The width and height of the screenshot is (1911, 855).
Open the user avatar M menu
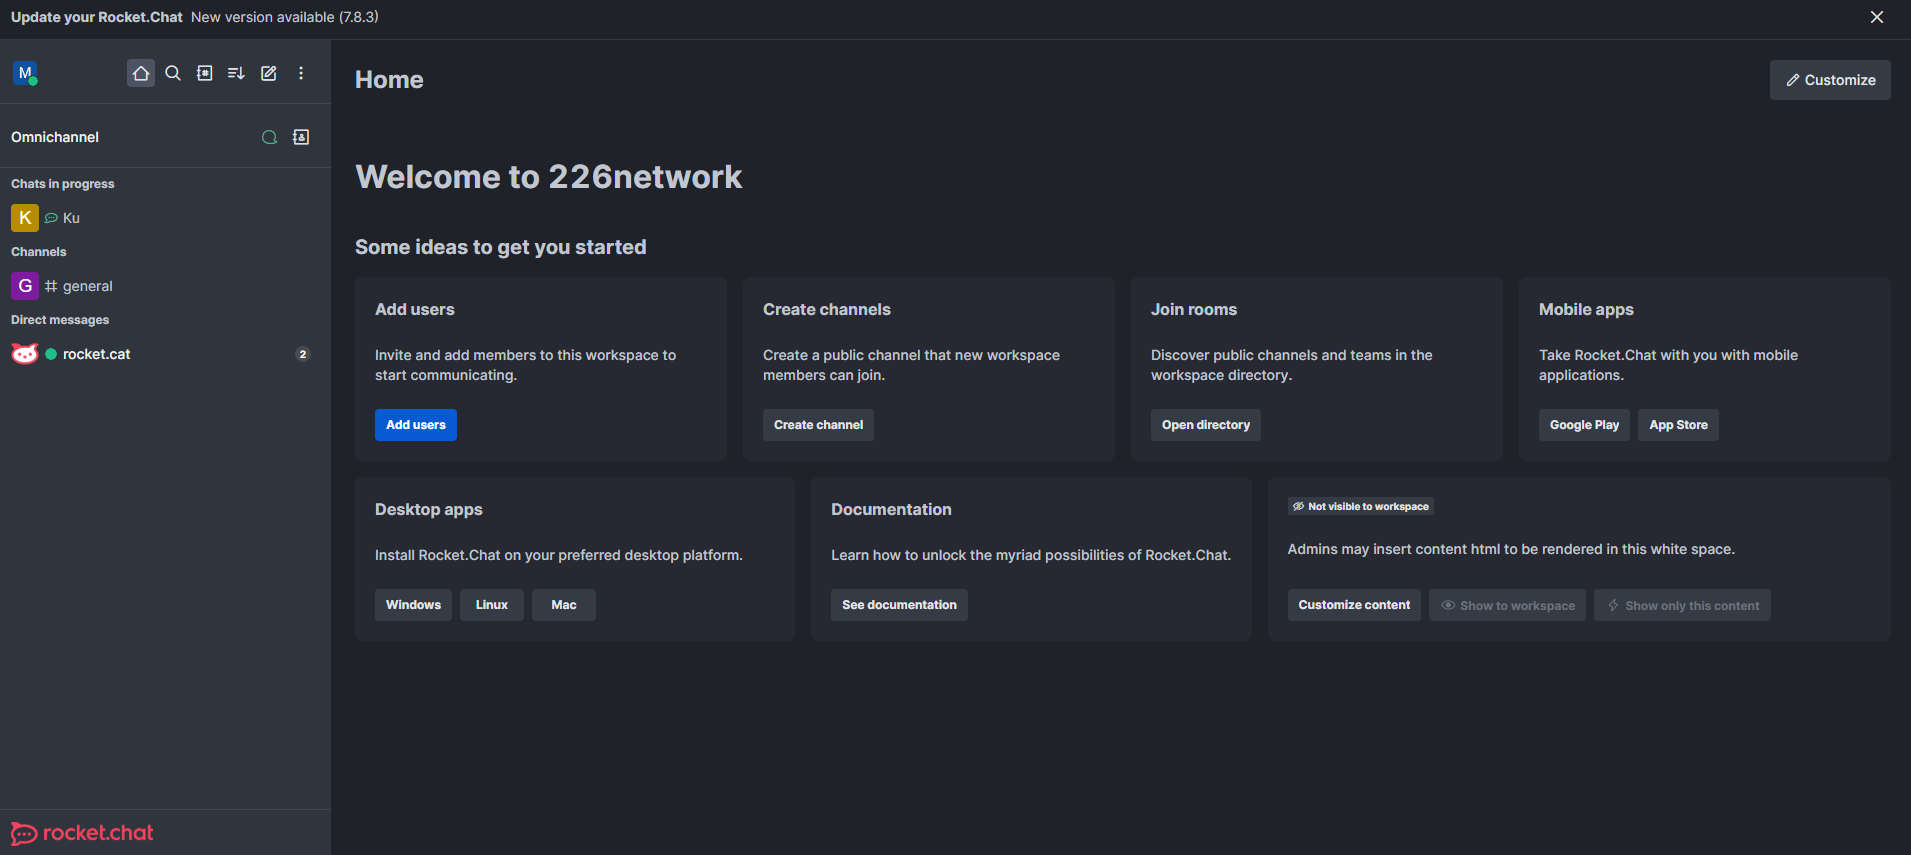pyautogui.click(x=25, y=73)
